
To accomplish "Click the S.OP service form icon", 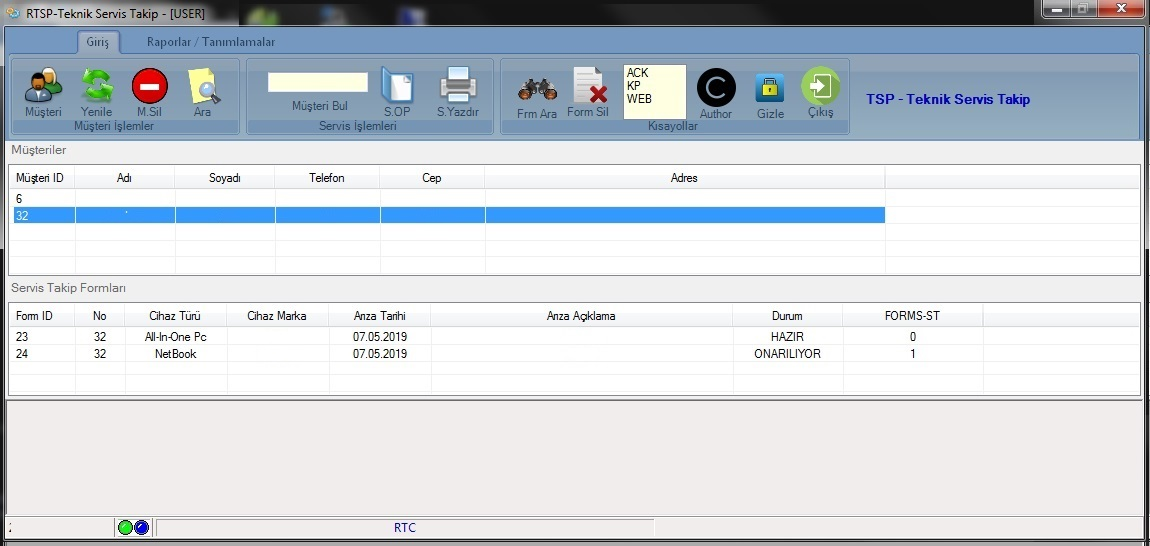I will click(397, 84).
